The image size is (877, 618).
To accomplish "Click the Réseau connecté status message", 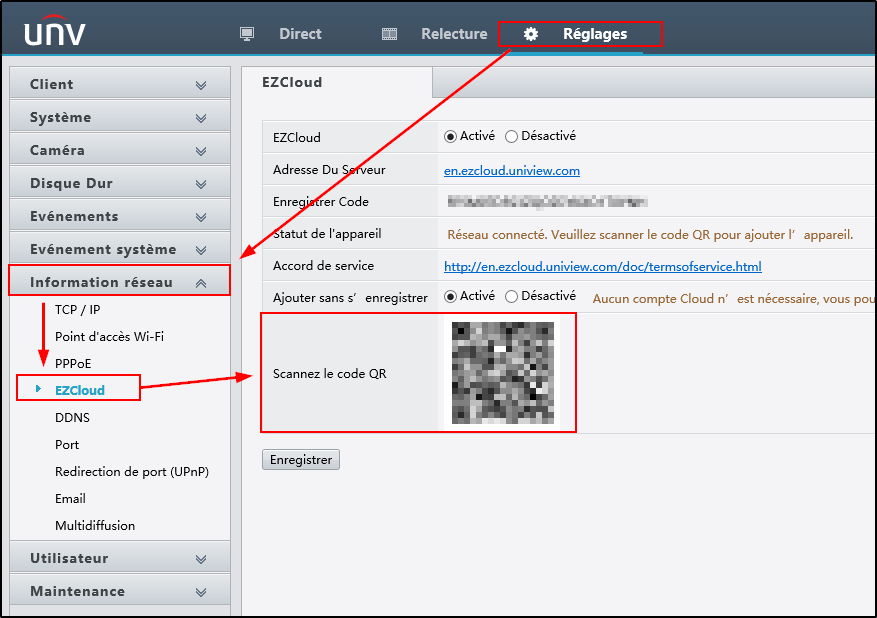I will 650,235.
